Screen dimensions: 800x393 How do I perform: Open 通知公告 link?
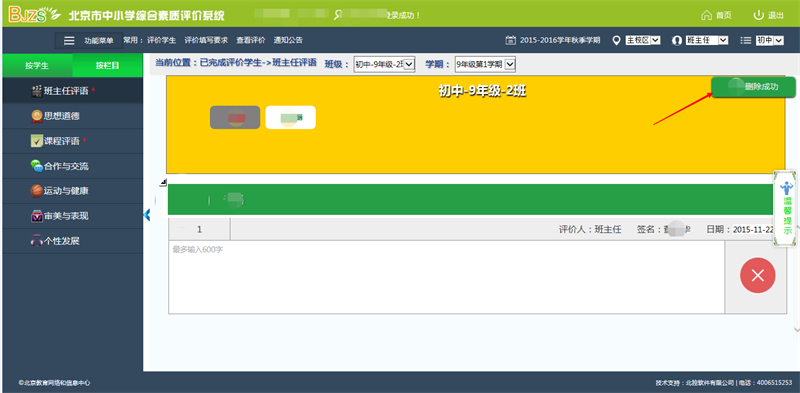point(288,40)
